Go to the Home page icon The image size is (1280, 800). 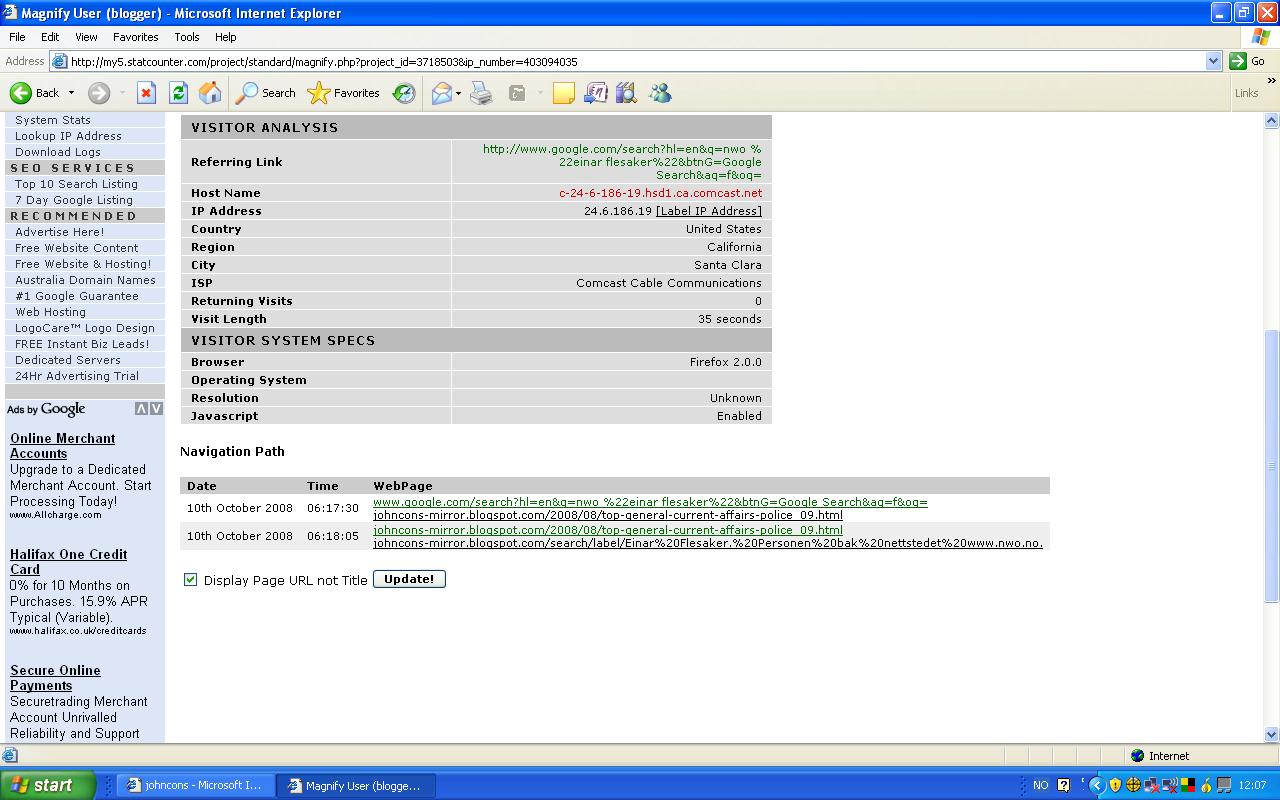210,93
